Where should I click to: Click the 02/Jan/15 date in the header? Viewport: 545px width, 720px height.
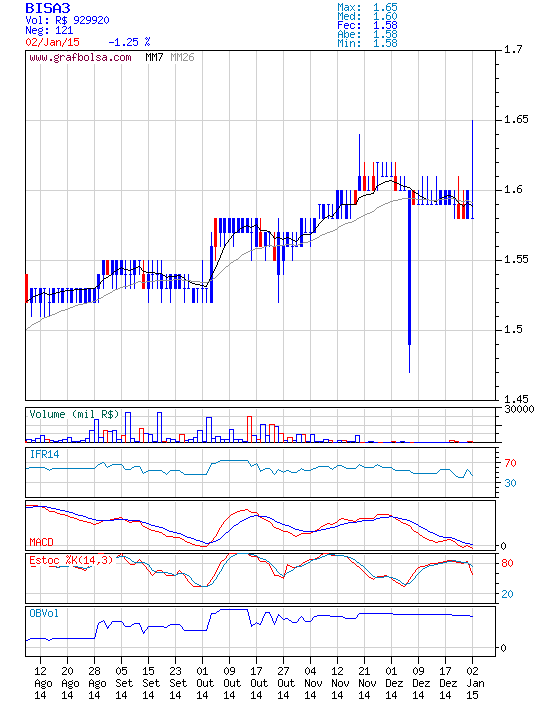pos(52,42)
